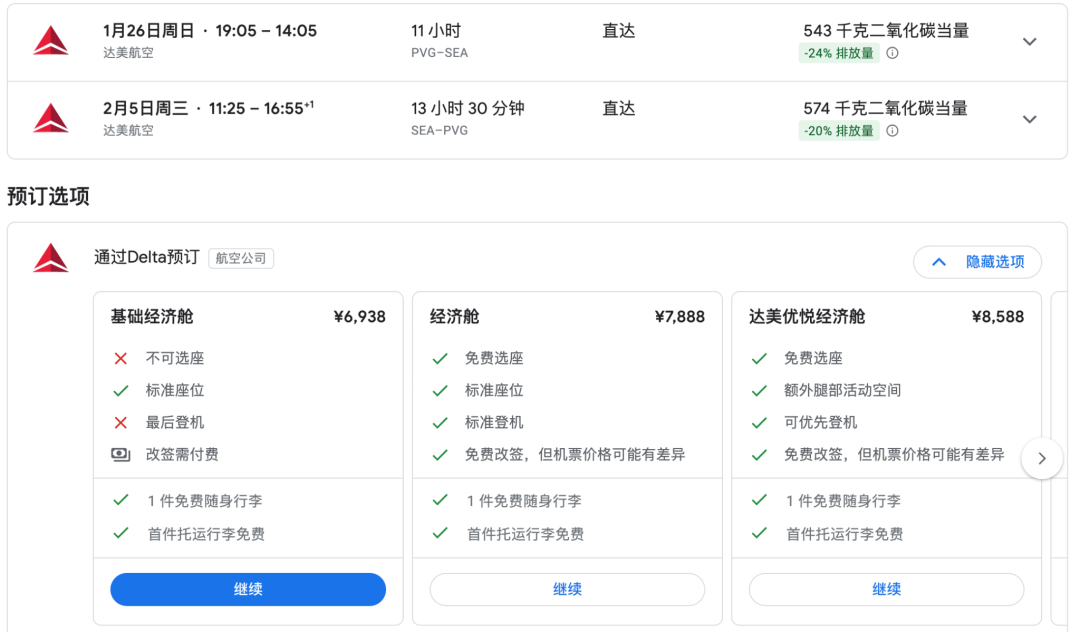Click the -24% 排放量 green badge
This screenshot has height=632, width=1080.
838,53
